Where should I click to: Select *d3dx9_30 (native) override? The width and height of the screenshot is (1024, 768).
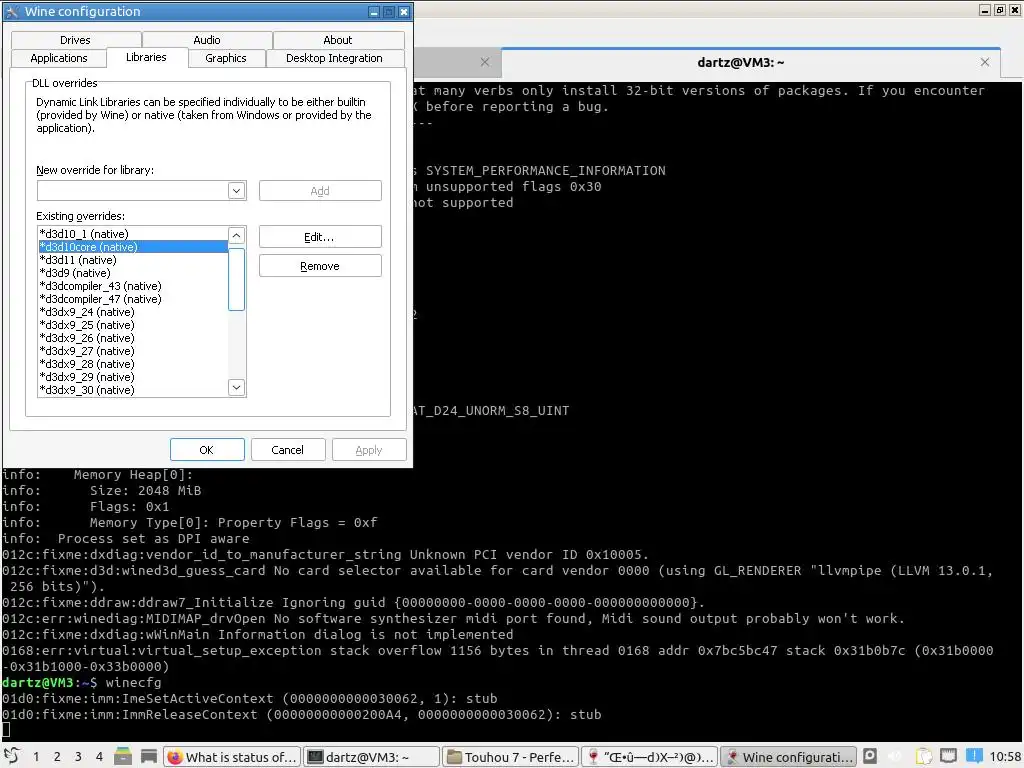click(133, 390)
